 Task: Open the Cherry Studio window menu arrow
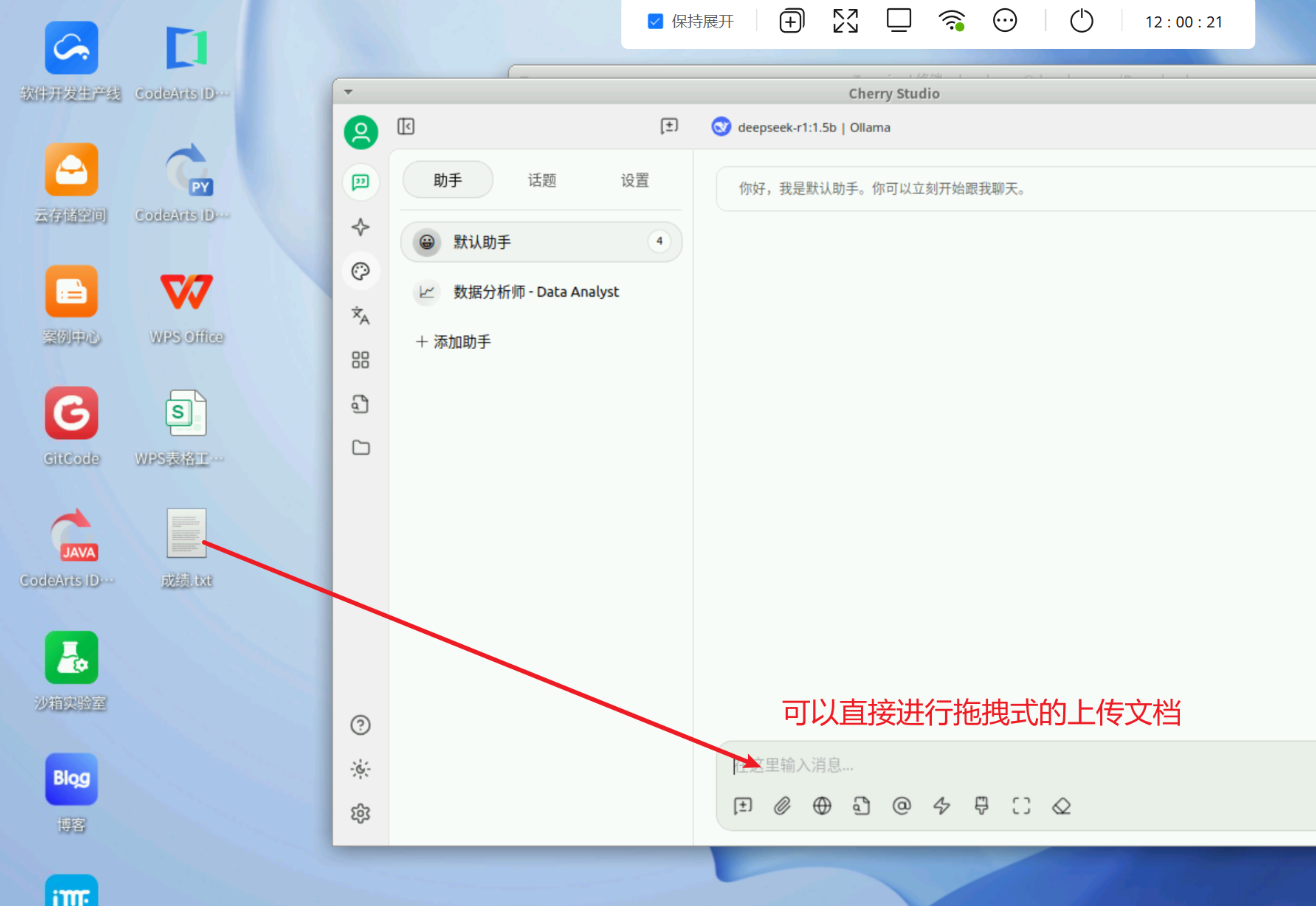click(x=348, y=92)
